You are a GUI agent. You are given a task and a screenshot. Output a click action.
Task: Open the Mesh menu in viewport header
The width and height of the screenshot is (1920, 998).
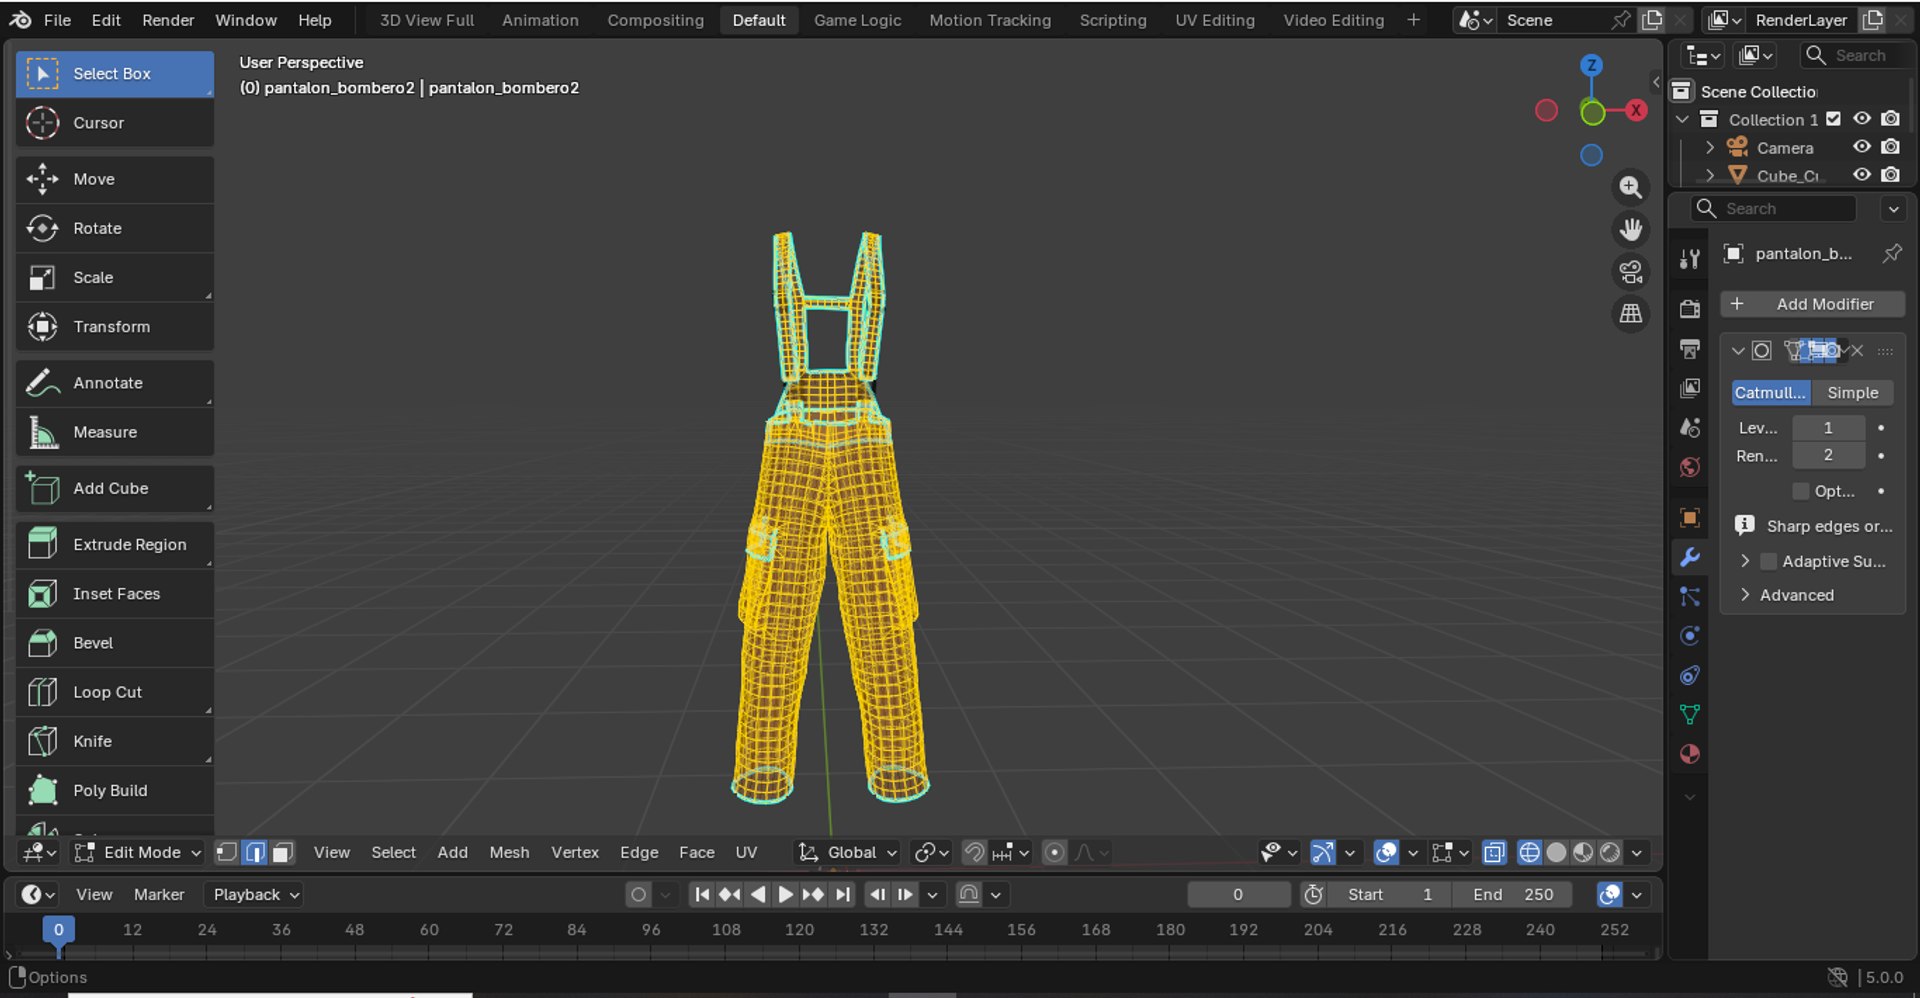509,852
